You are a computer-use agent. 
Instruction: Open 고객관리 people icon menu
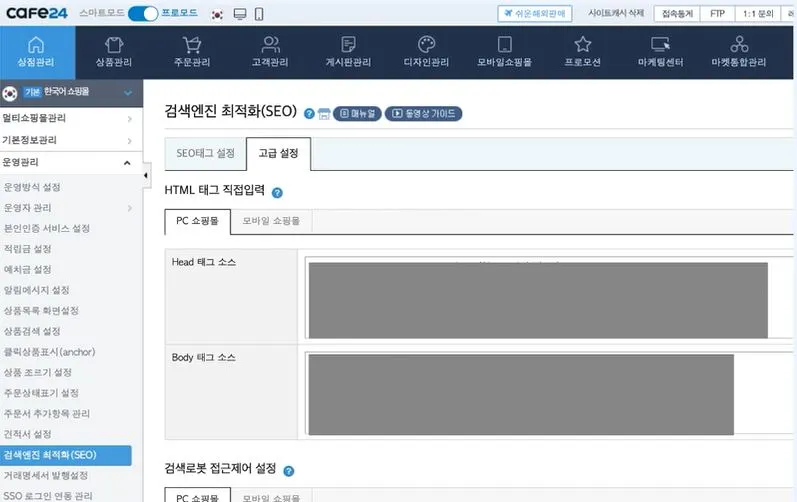[x=270, y=52]
